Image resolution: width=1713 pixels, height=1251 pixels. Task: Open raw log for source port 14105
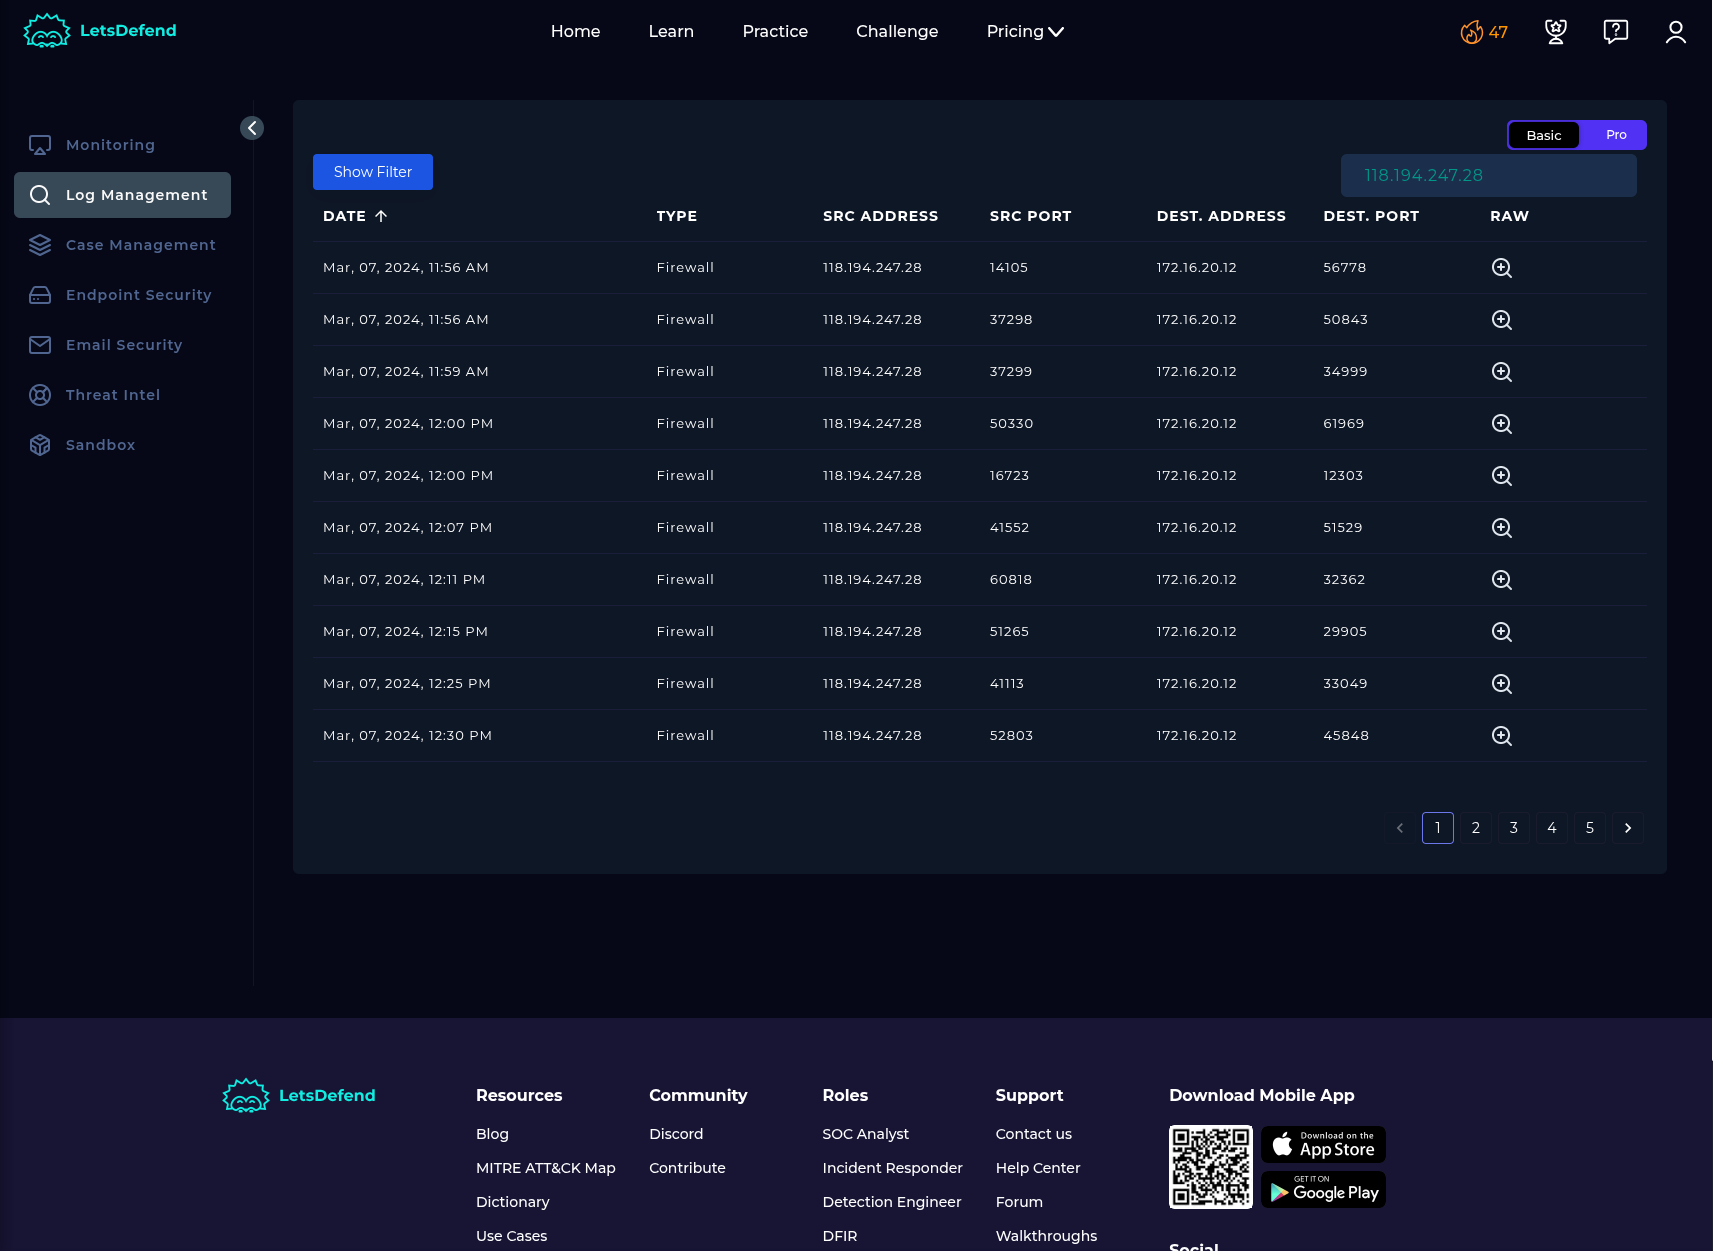1501,268
